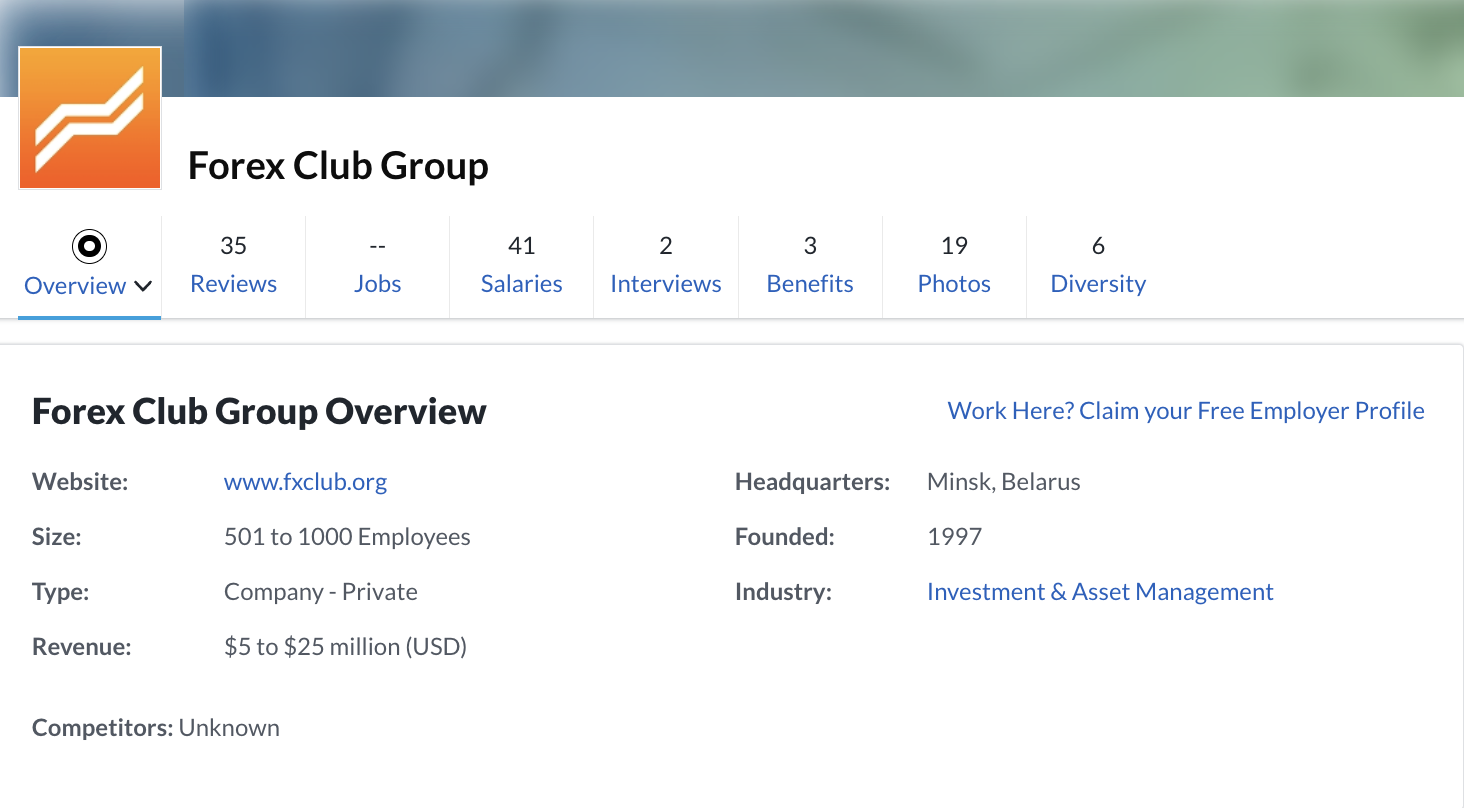The height and width of the screenshot is (808, 1464).
Task: Click the Minsk, Belarus headquarters value
Action: point(1004,482)
